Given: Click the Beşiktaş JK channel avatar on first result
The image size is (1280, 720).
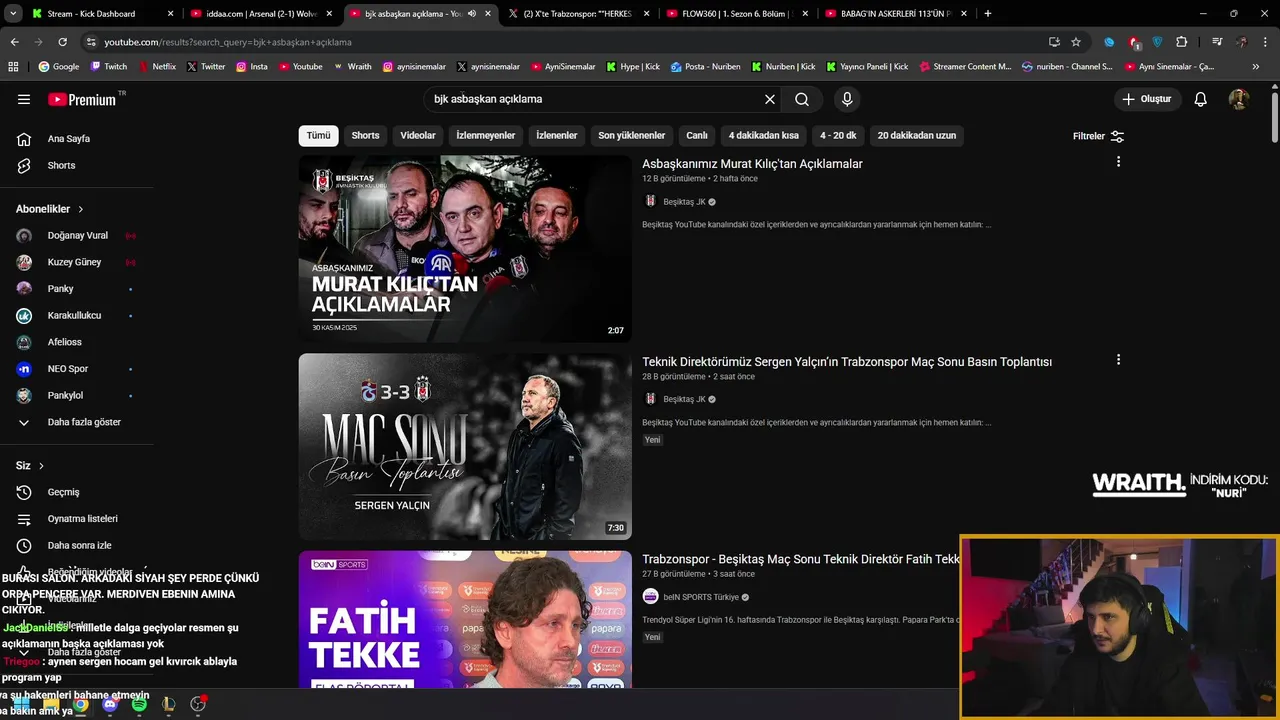Looking at the screenshot, I should 650,201.
